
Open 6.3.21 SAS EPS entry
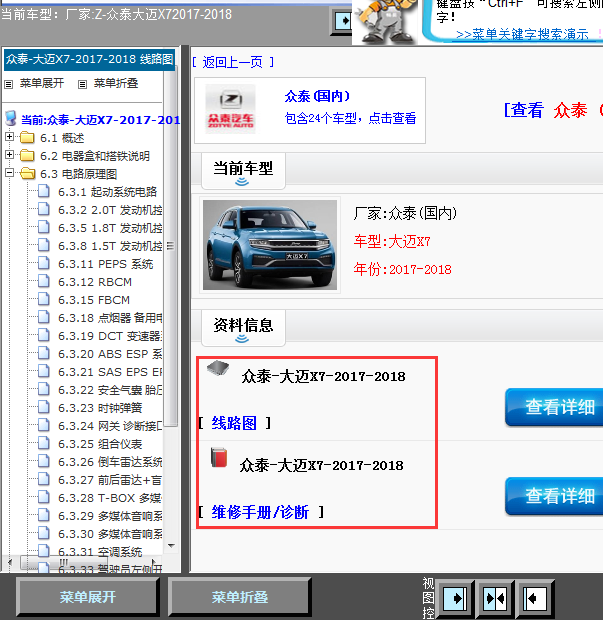[x=110, y=372]
